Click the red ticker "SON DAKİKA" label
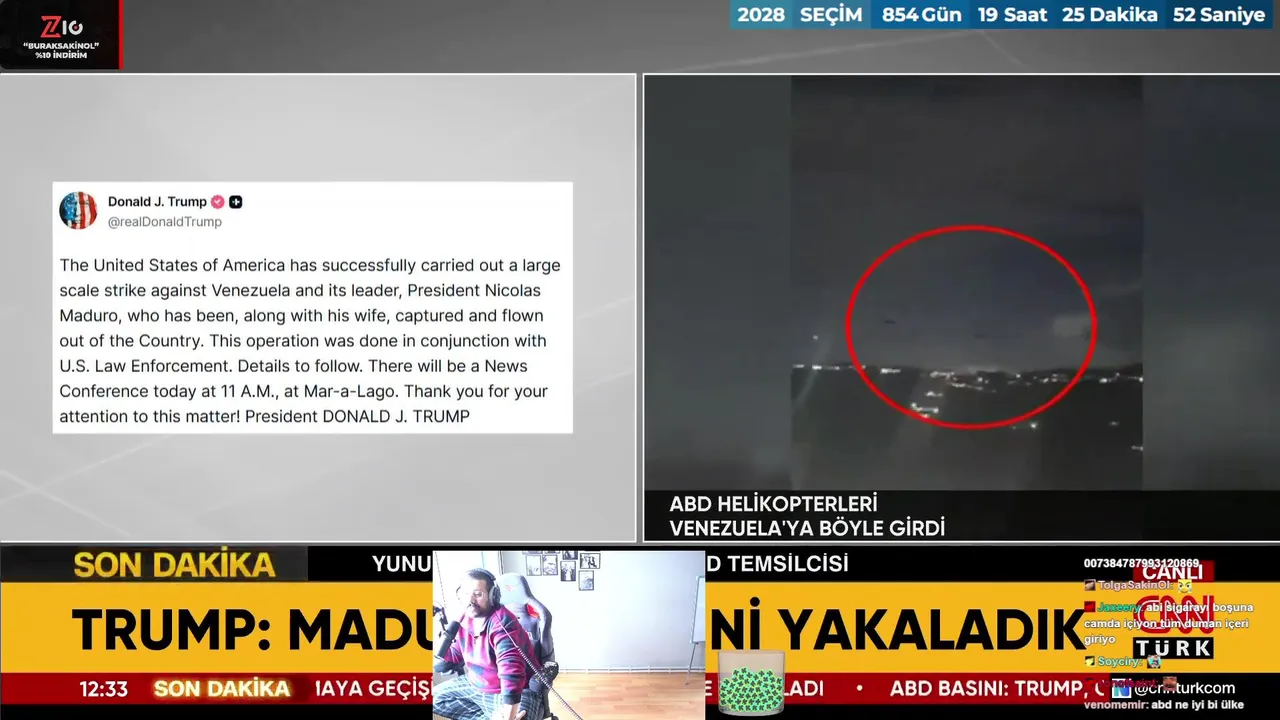The height and width of the screenshot is (720, 1280). tap(221, 689)
